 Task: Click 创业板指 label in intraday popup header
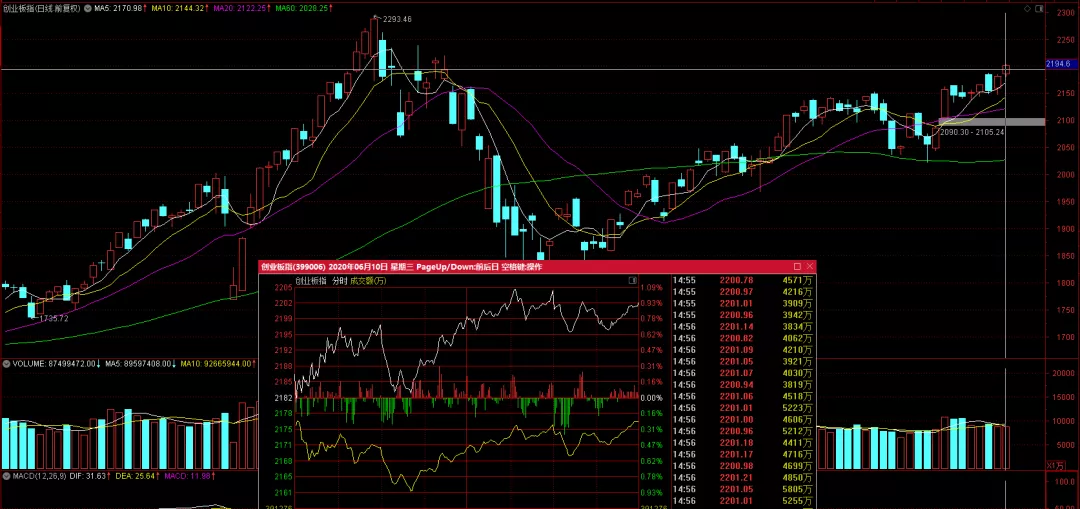click(x=311, y=281)
